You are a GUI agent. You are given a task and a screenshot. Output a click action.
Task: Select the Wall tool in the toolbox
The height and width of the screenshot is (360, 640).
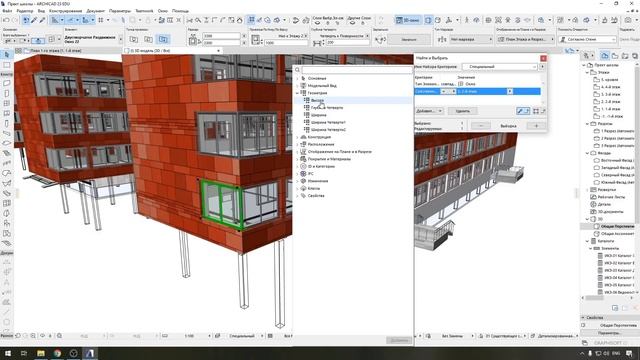point(7,83)
